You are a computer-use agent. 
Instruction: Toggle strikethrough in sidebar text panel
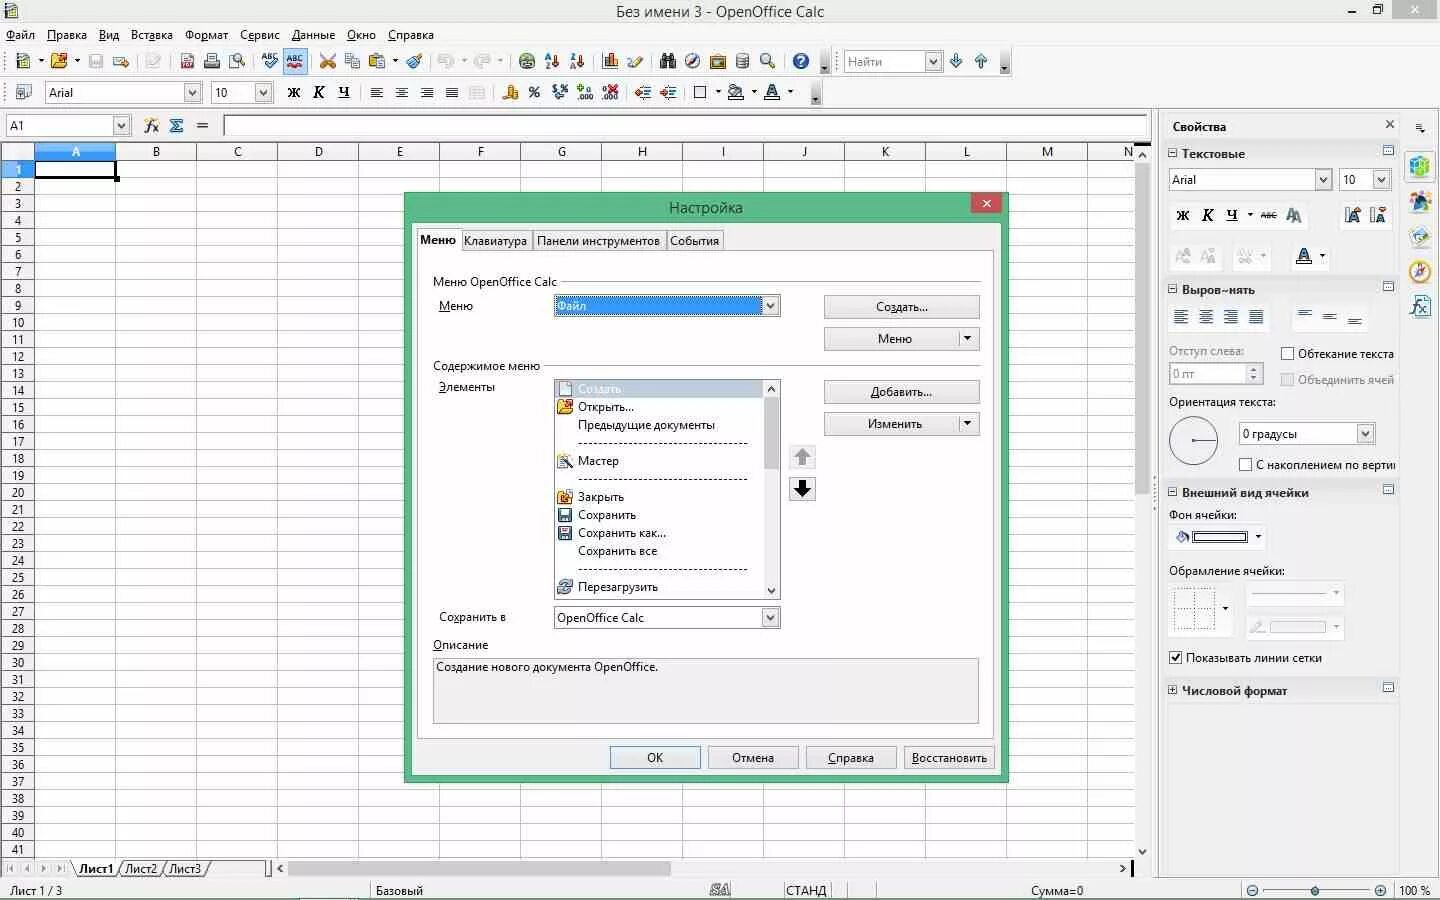[x=1268, y=215]
